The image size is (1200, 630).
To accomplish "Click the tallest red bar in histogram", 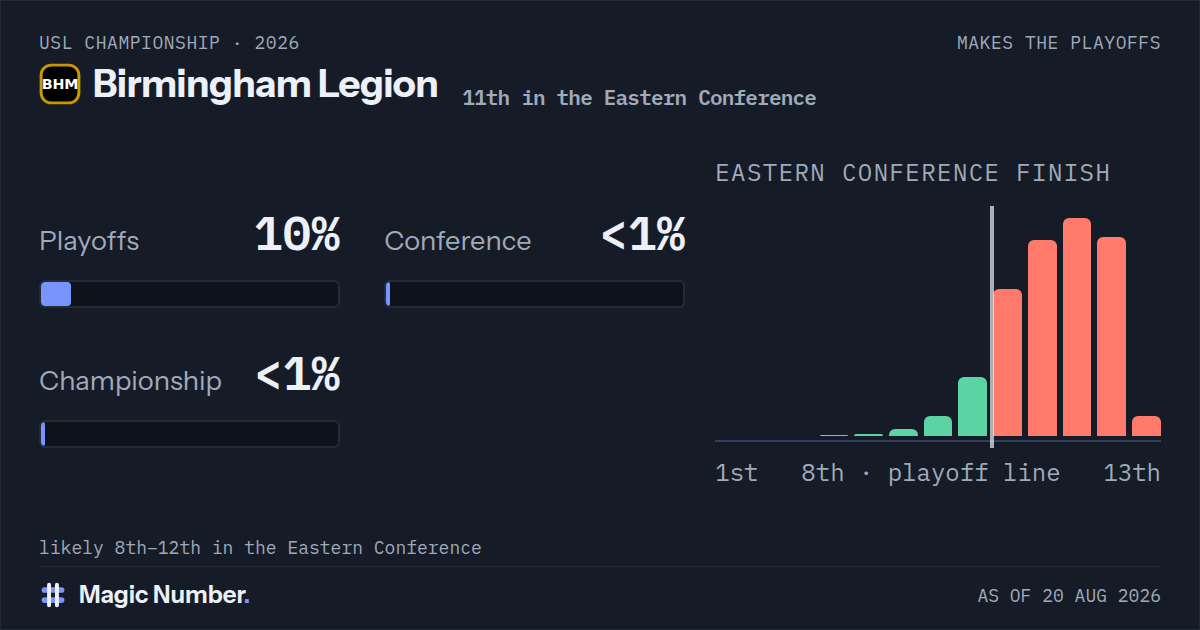I will (1077, 327).
